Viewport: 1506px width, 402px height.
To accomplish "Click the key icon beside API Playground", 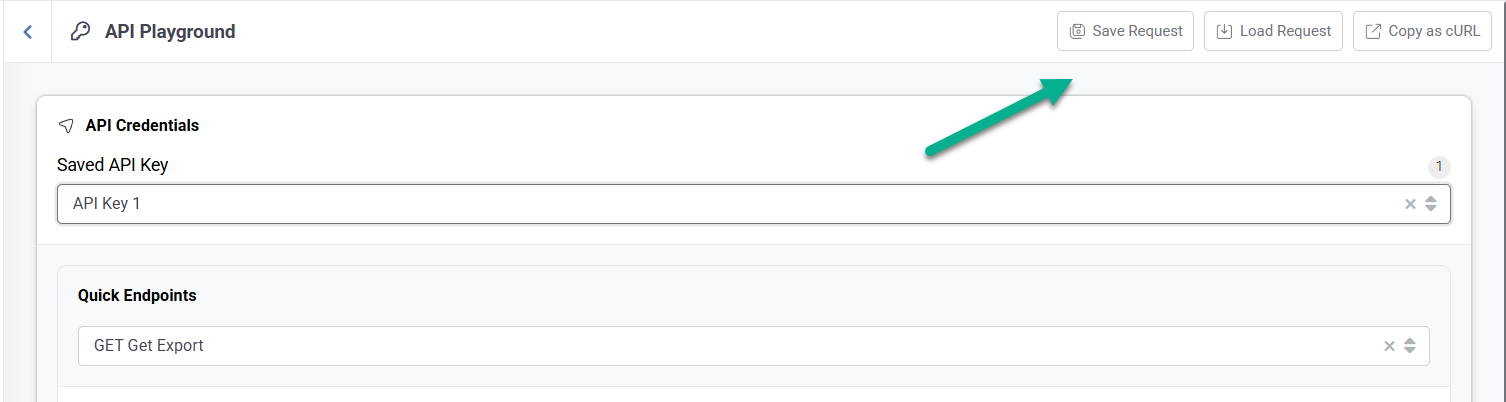I will point(80,32).
